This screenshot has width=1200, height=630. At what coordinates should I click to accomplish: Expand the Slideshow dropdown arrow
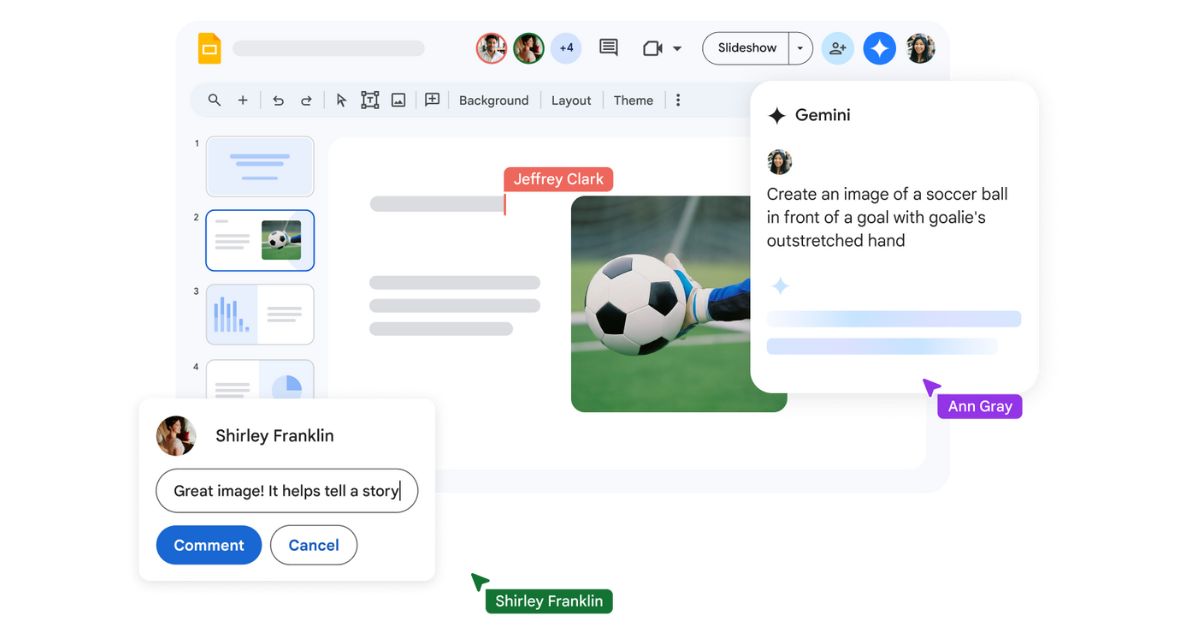[x=800, y=48]
